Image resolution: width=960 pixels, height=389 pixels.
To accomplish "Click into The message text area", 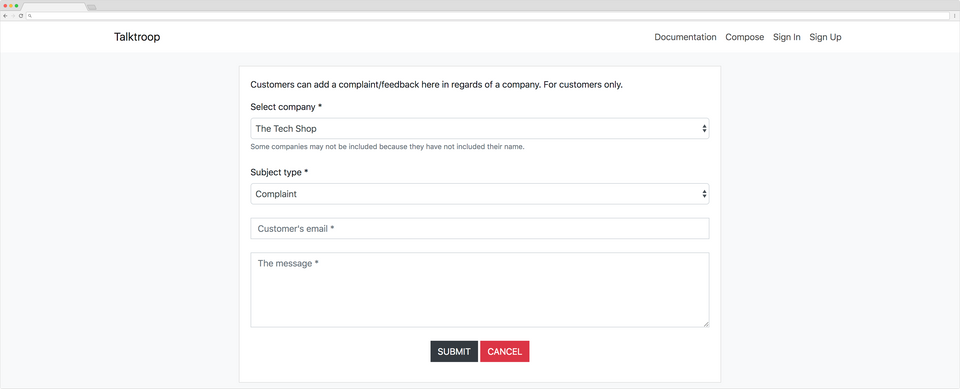I will (x=480, y=290).
